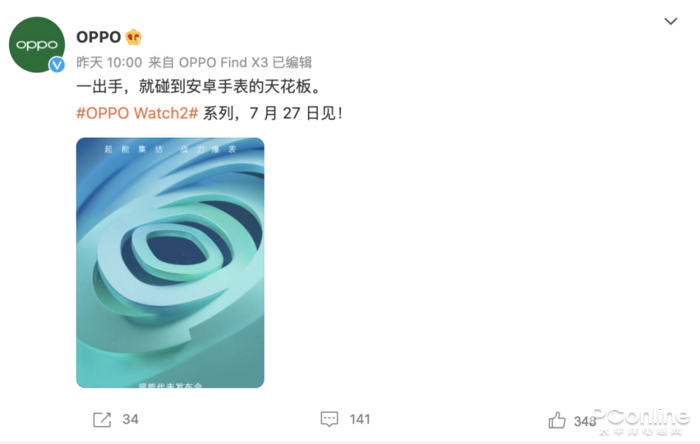The width and height of the screenshot is (700, 444).
Task: Click the like count 348
Action: click(x=585, y=421)
